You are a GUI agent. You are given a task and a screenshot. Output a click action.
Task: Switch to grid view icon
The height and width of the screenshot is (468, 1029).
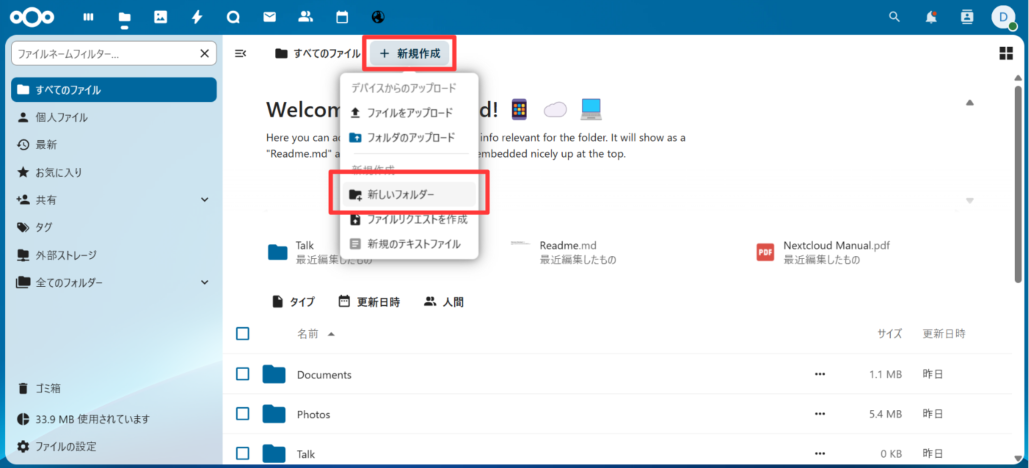tap(1006, 53)
